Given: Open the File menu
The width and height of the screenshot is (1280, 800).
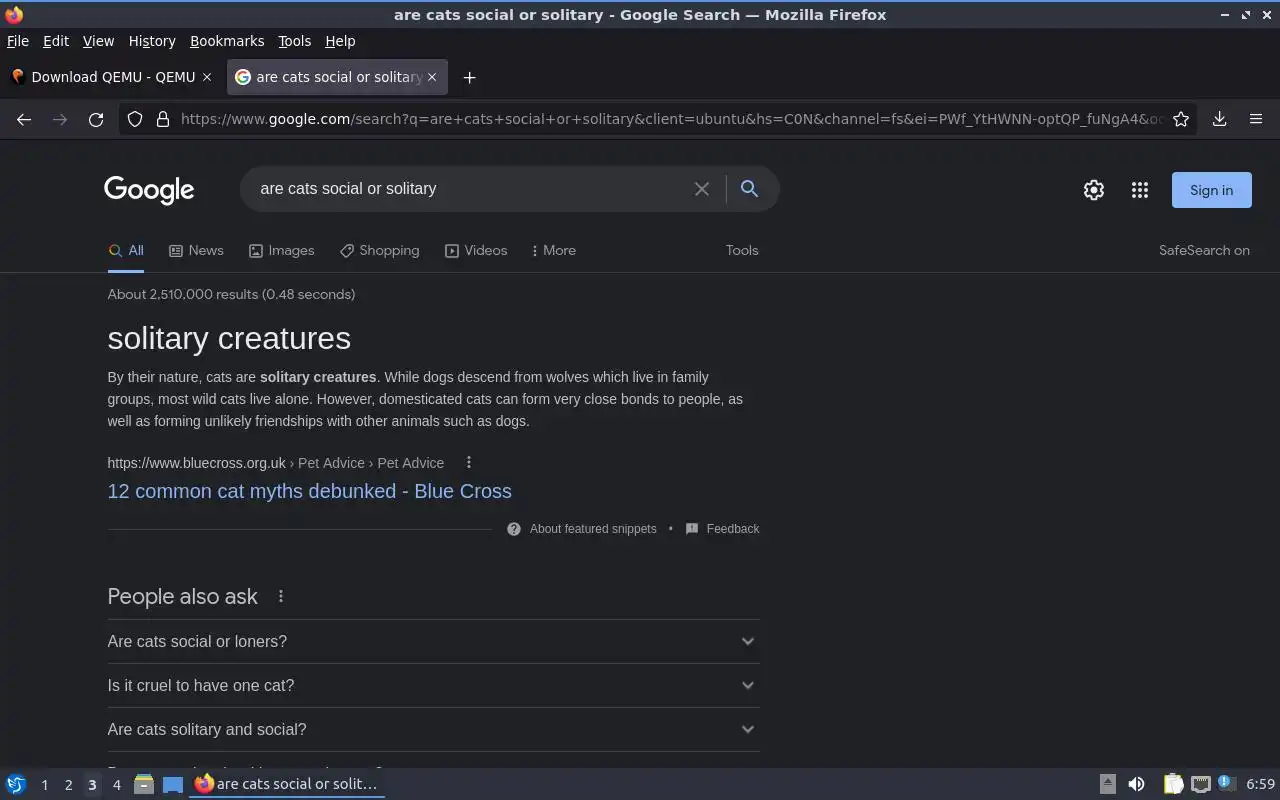Looking at the screenshot, I should [18, 41].
